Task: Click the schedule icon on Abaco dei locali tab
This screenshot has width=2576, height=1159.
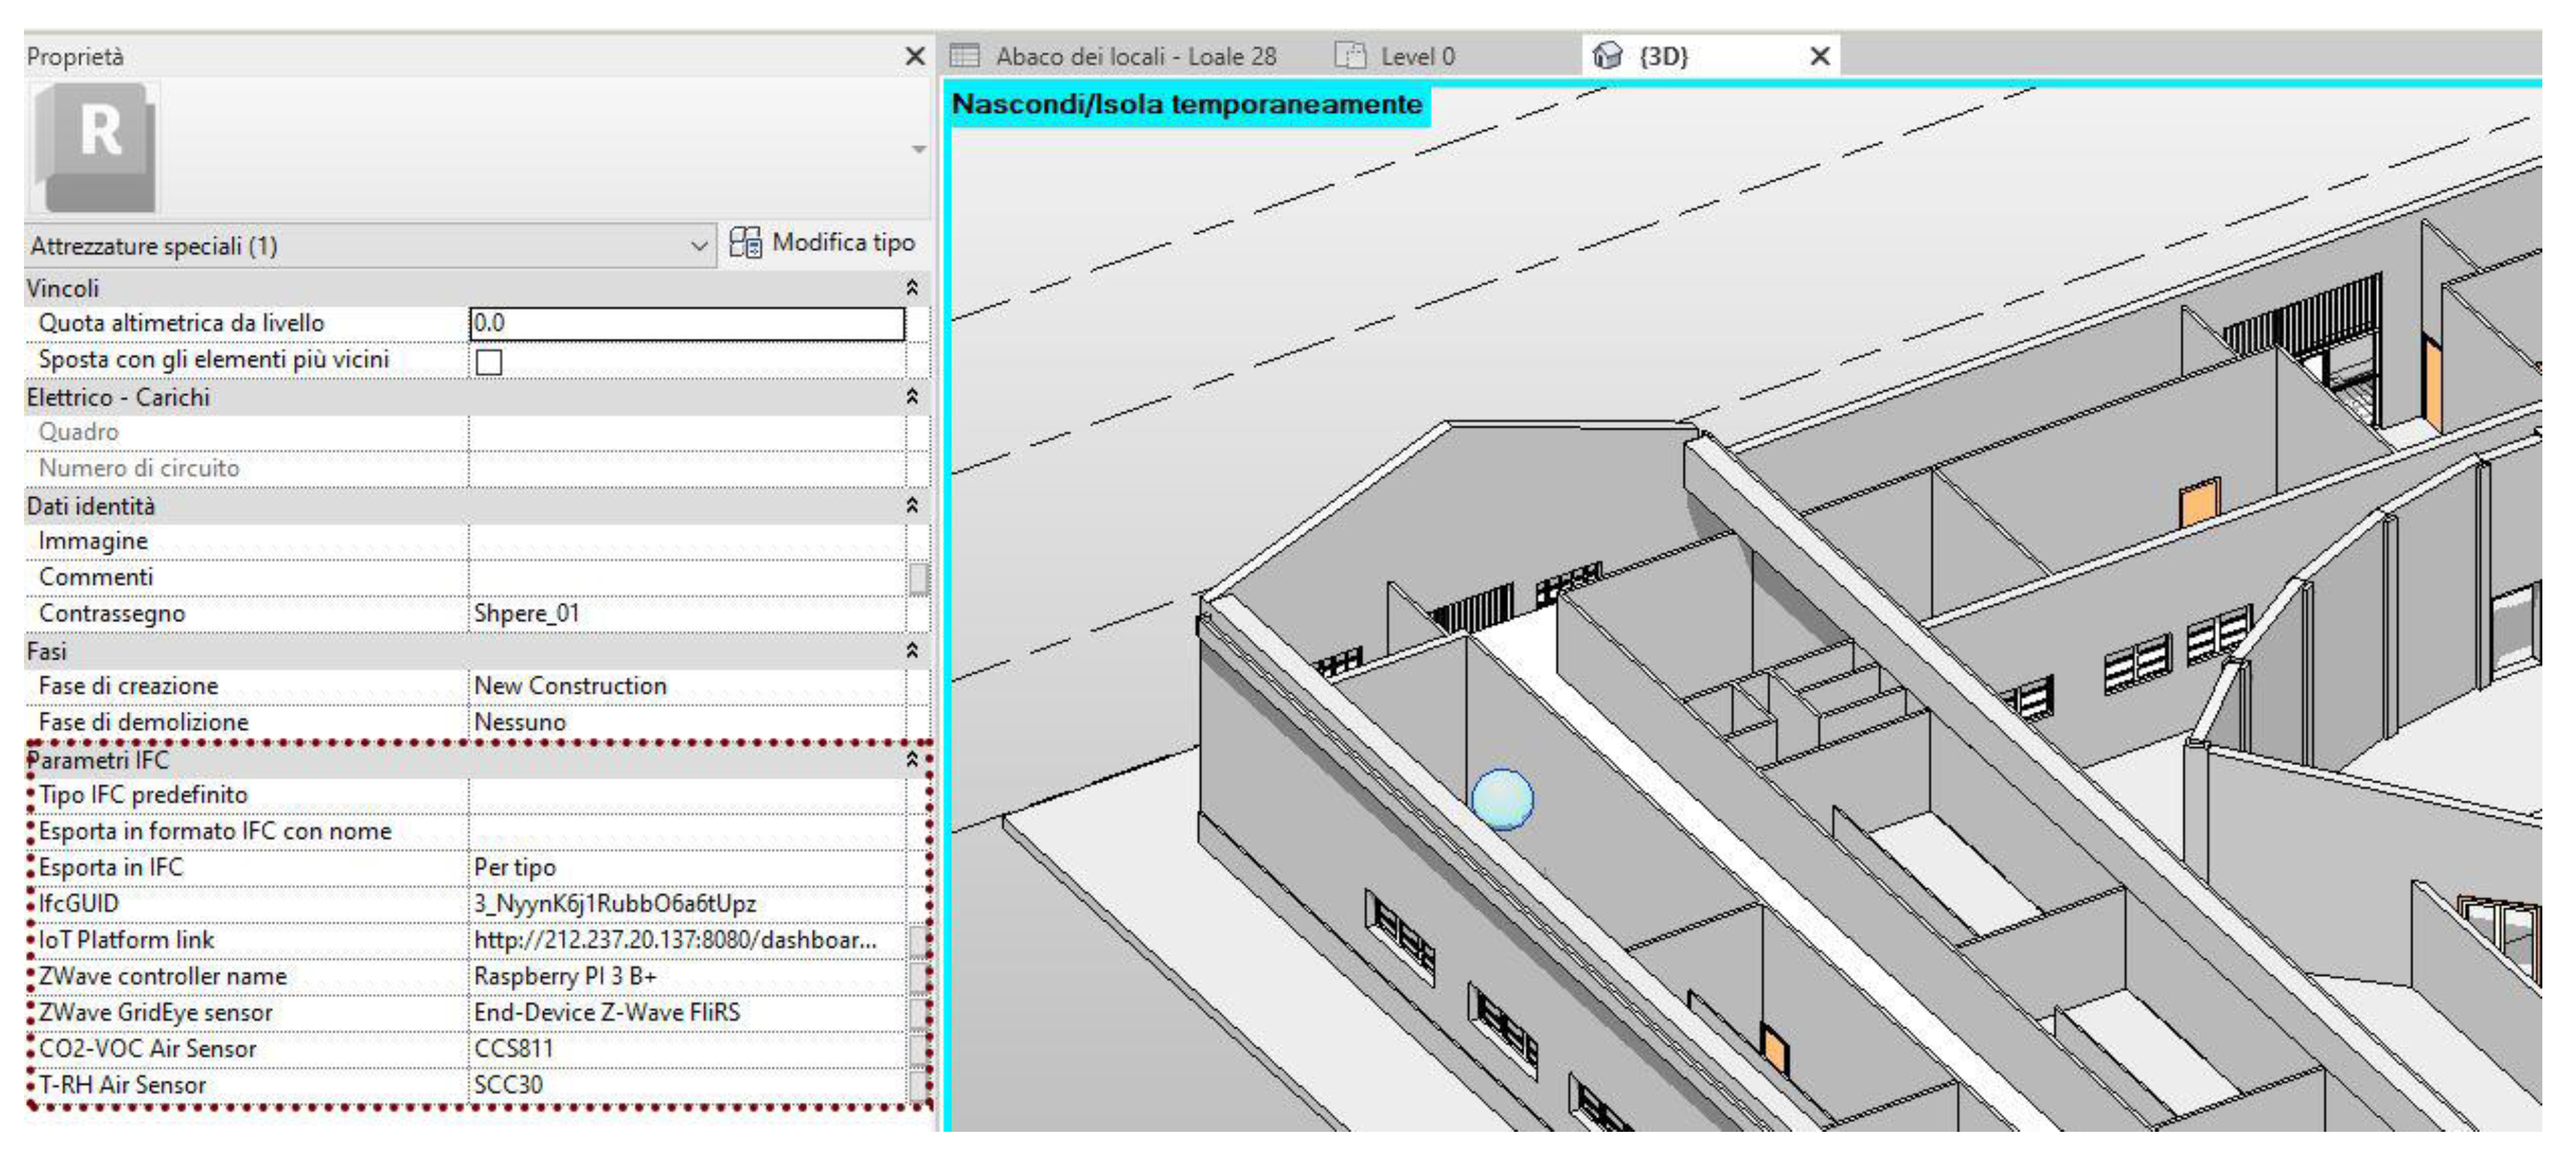Action: point(964,56)
